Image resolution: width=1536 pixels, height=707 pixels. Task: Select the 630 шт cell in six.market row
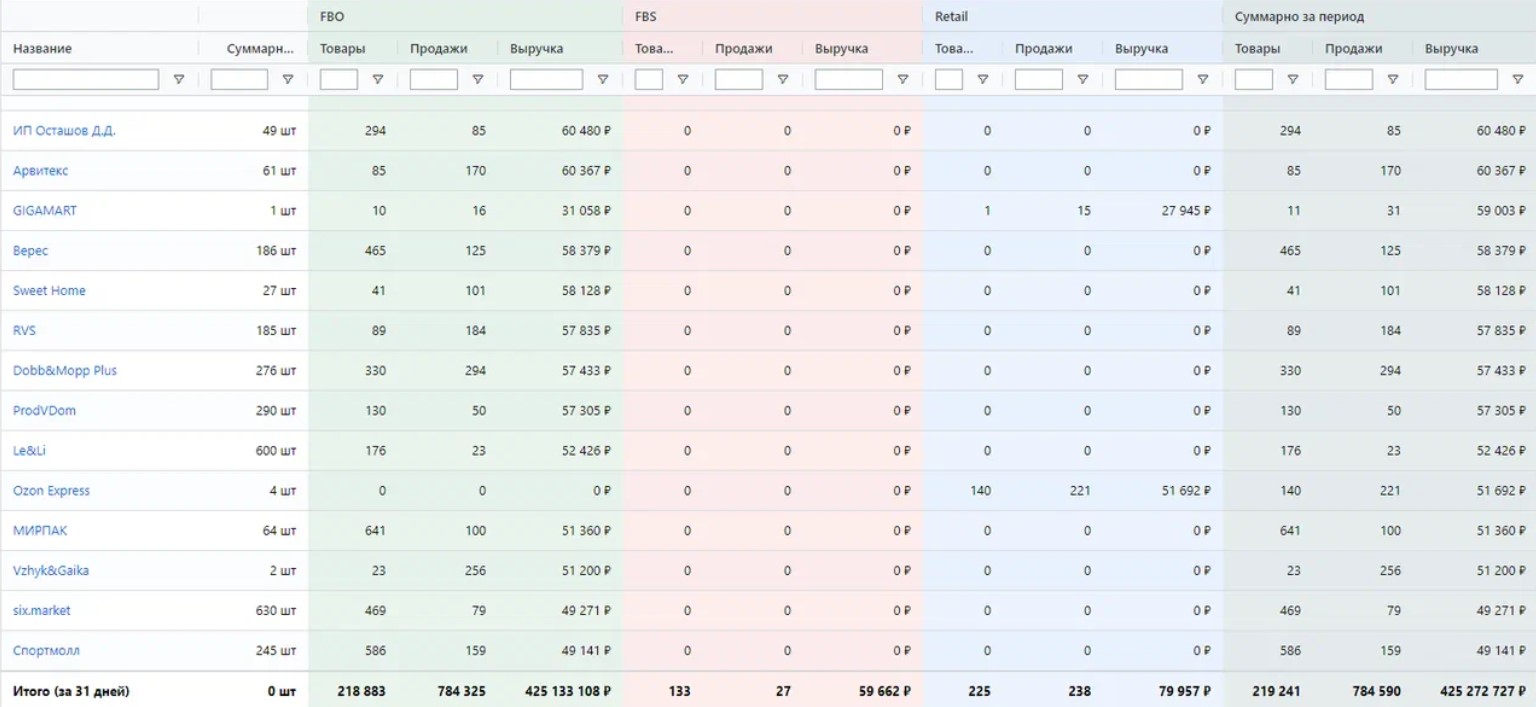coord(276,611)
